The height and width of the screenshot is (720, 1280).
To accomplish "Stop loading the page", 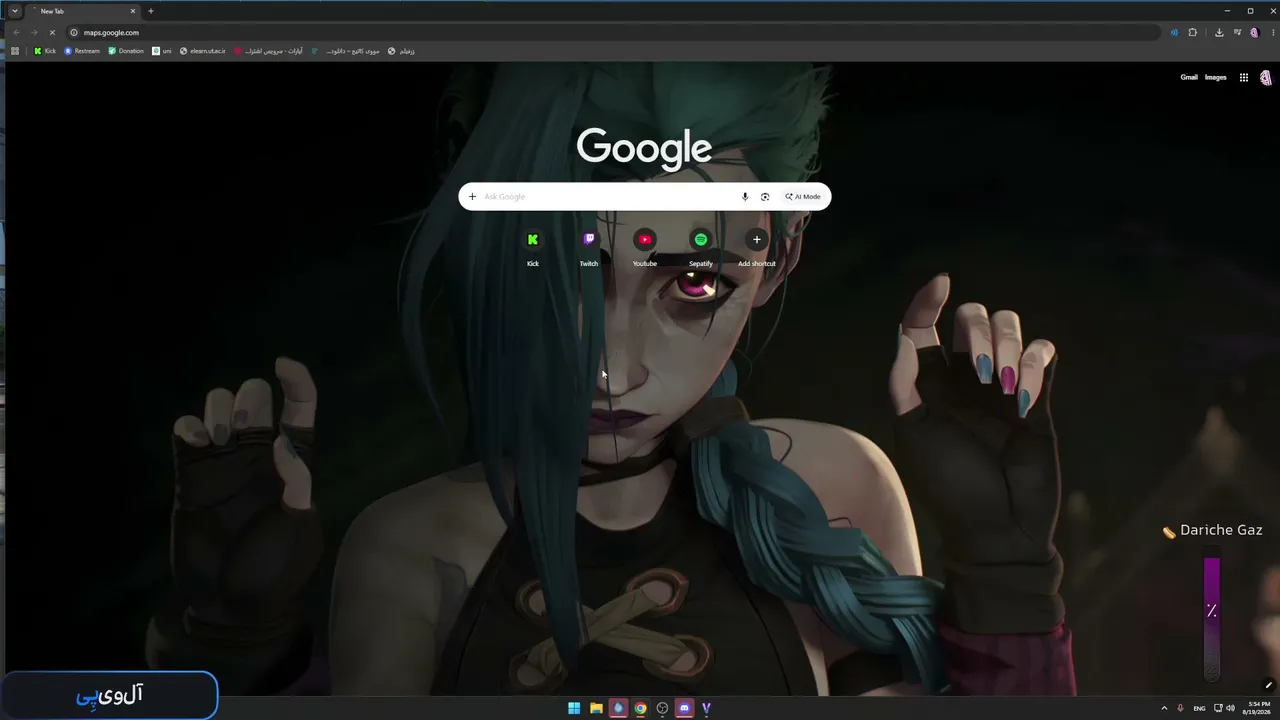I will coord(52,32).
